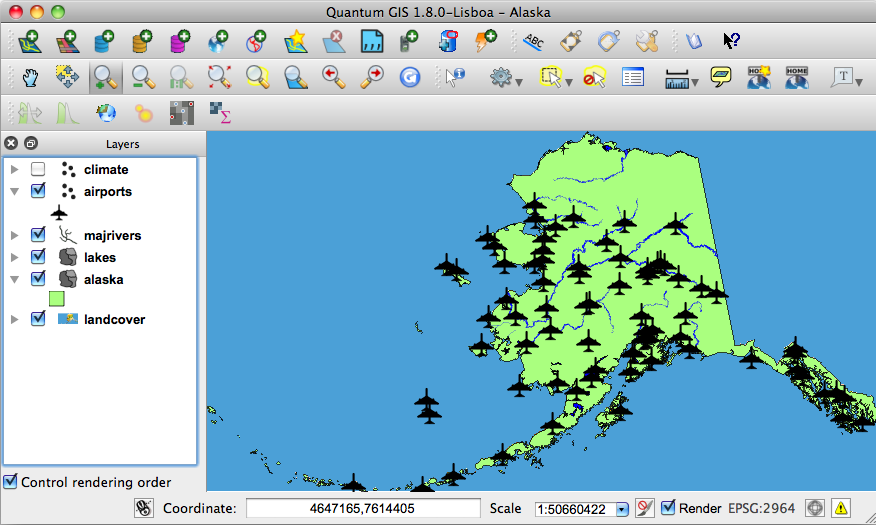The image size is (876, 525).
Task: Click the Zoom Last arrow icon
Action: pyautogui.click(x=333, y=77)
